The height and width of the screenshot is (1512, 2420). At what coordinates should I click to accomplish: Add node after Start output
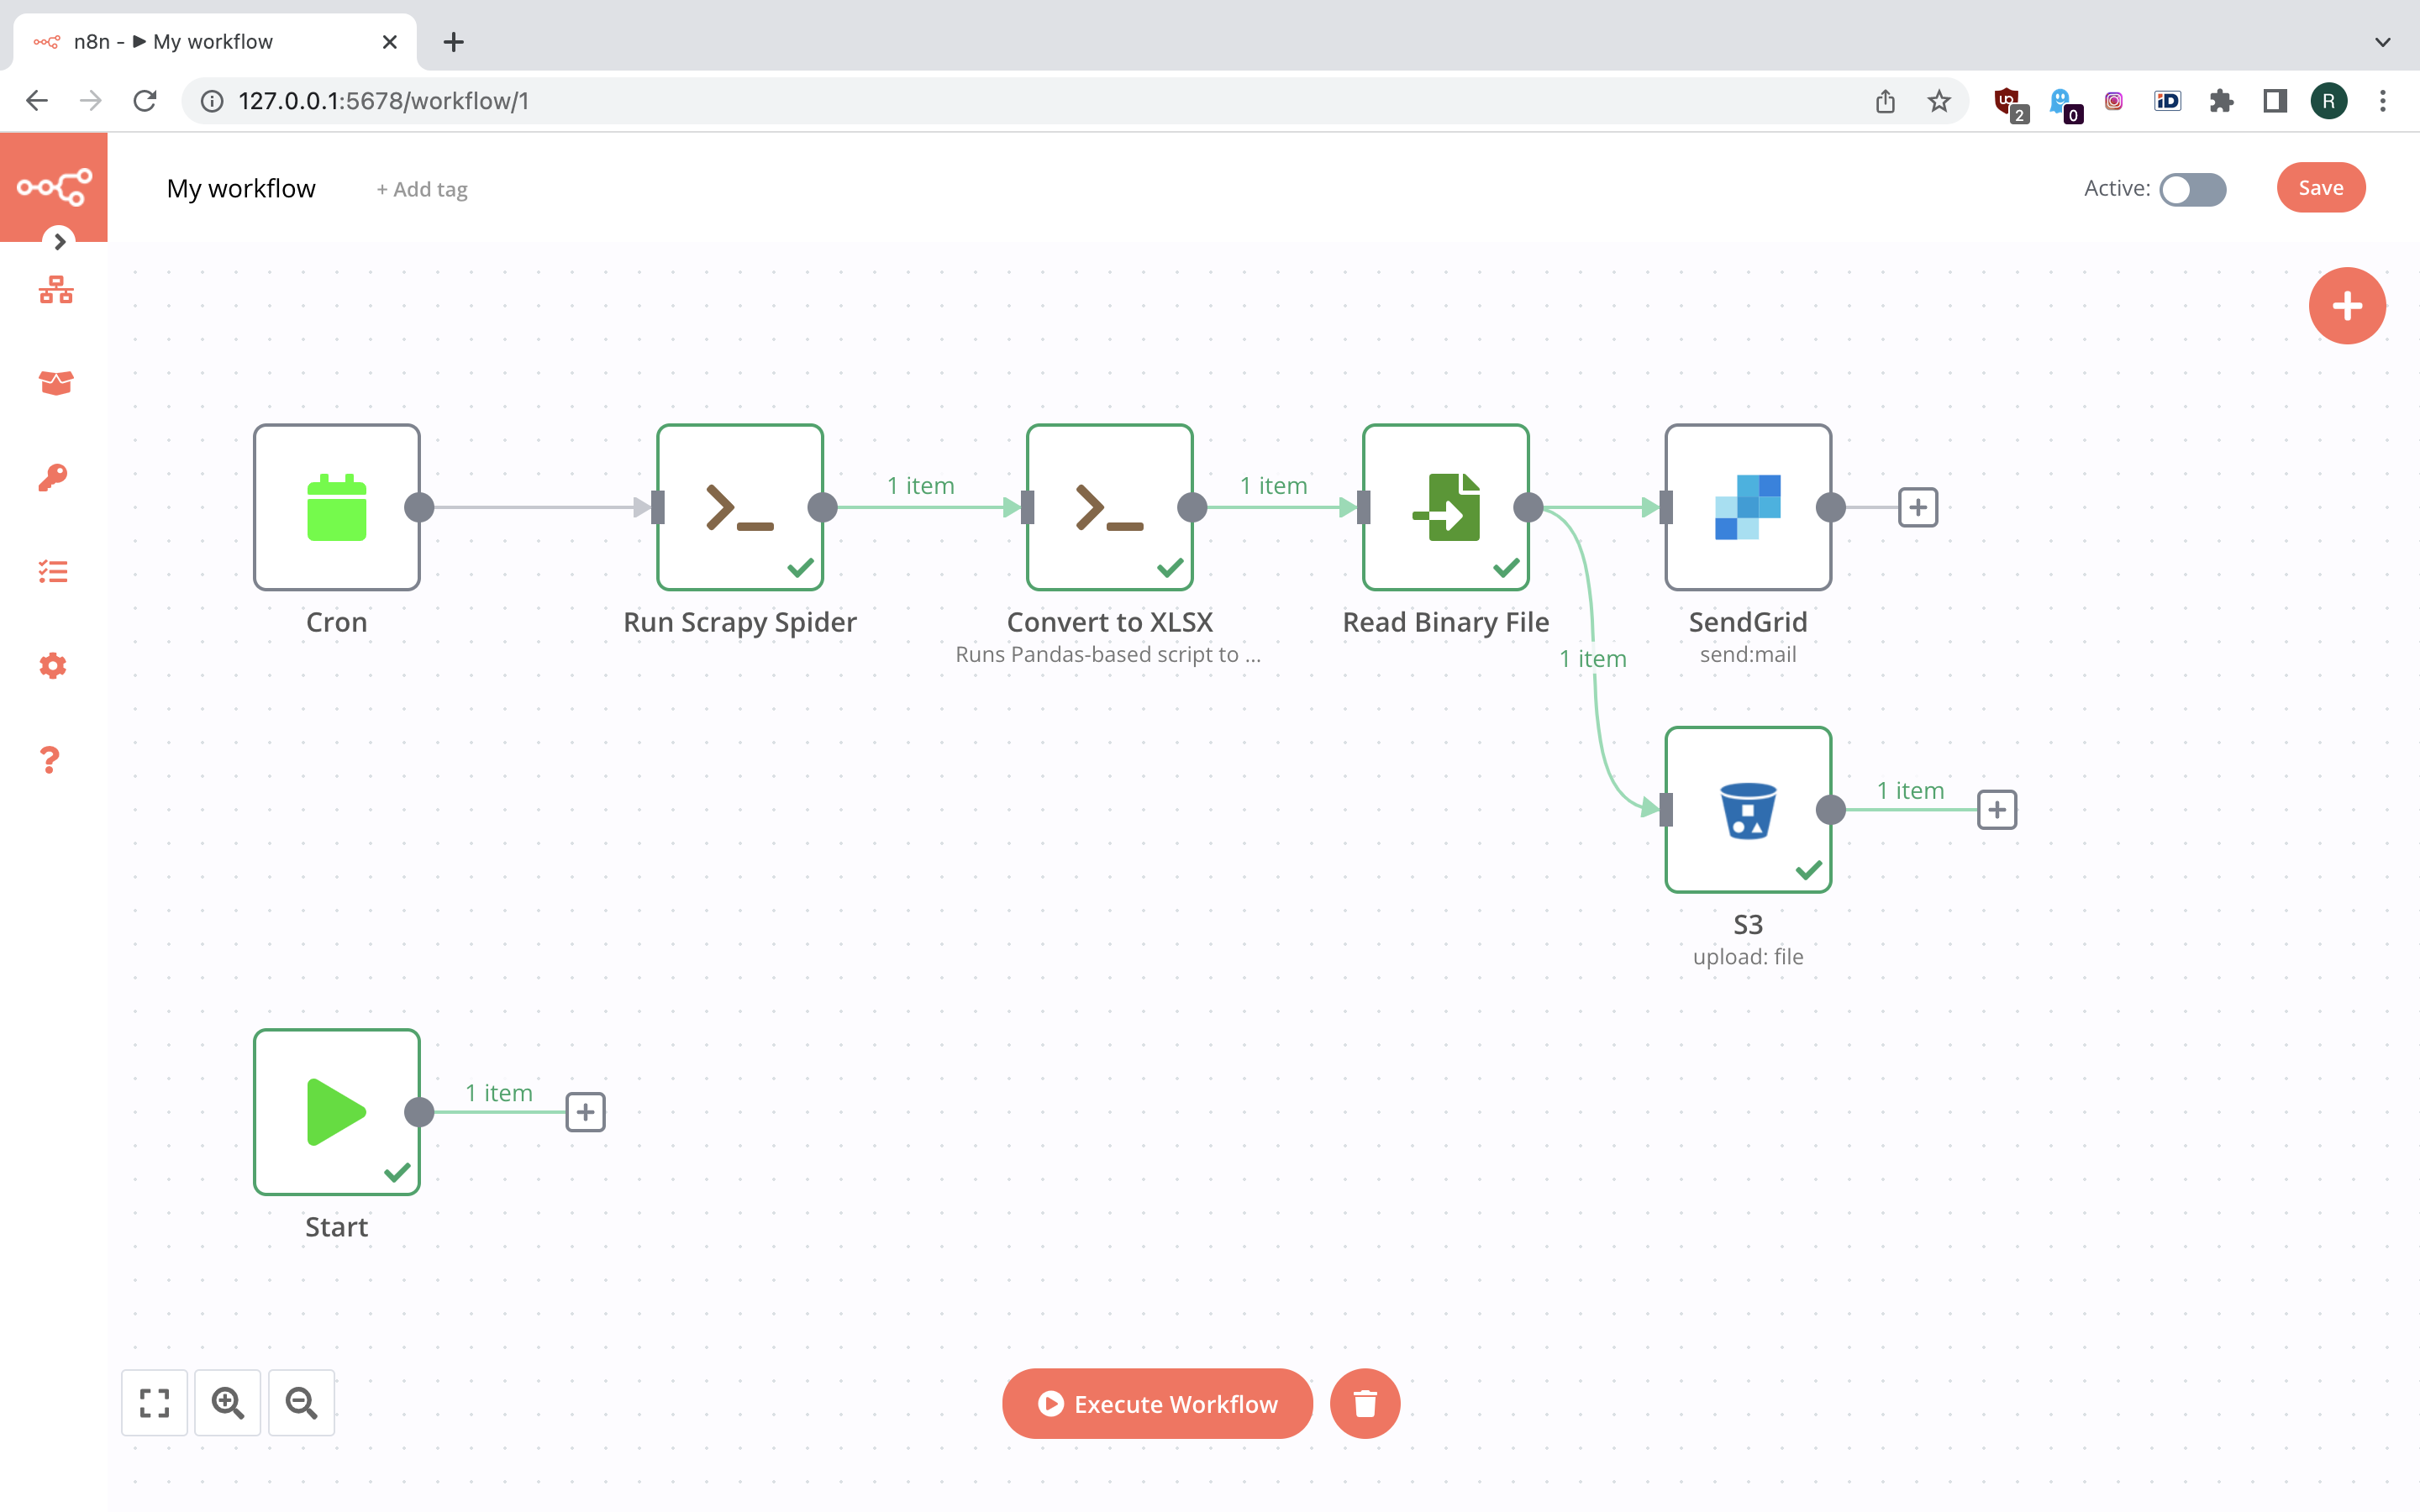pyautogui.click(x=586, y=1112)
